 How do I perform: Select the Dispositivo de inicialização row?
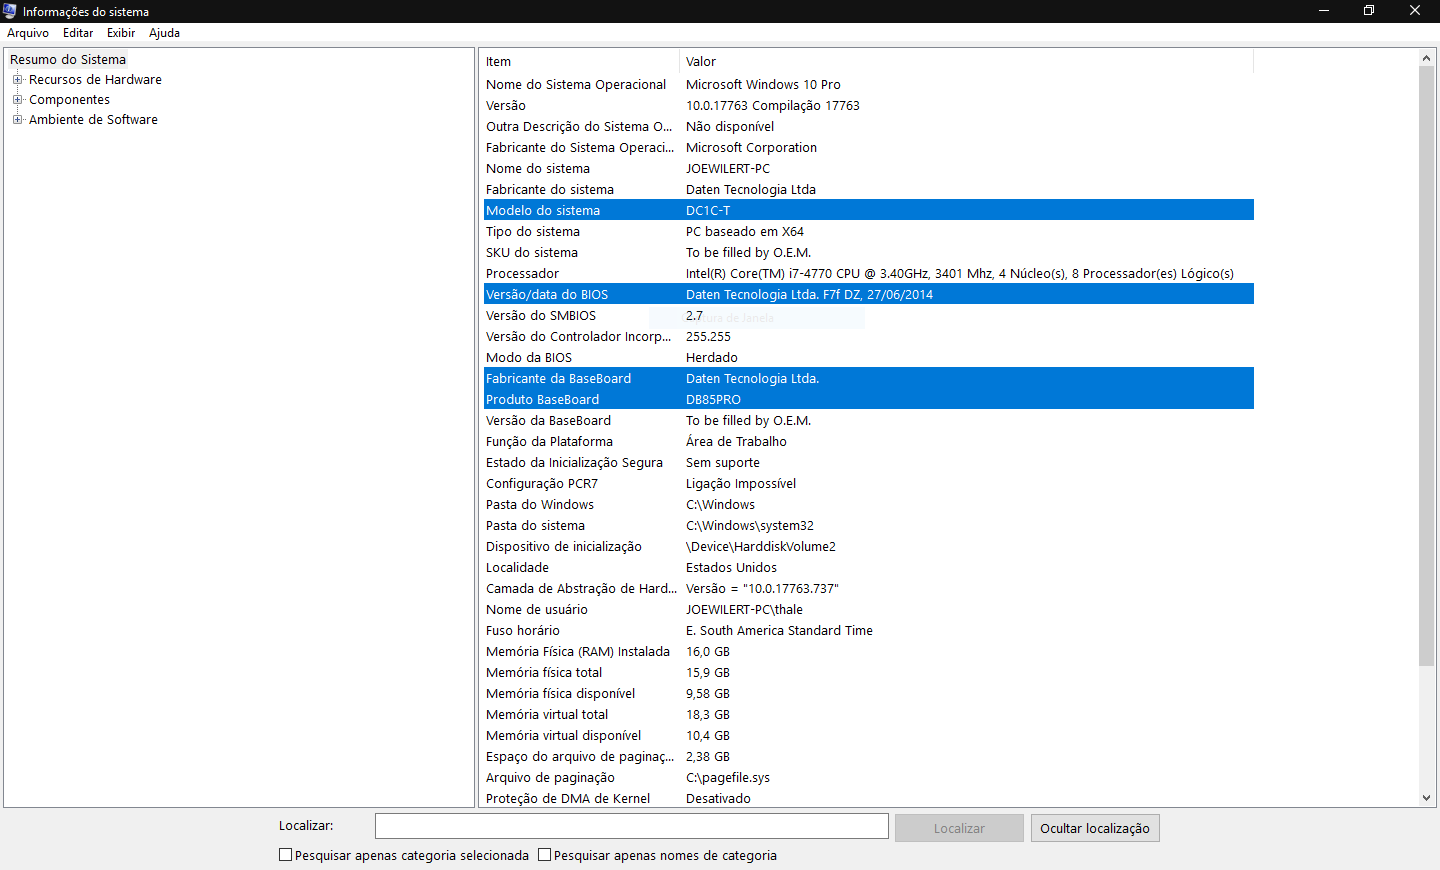868,547
